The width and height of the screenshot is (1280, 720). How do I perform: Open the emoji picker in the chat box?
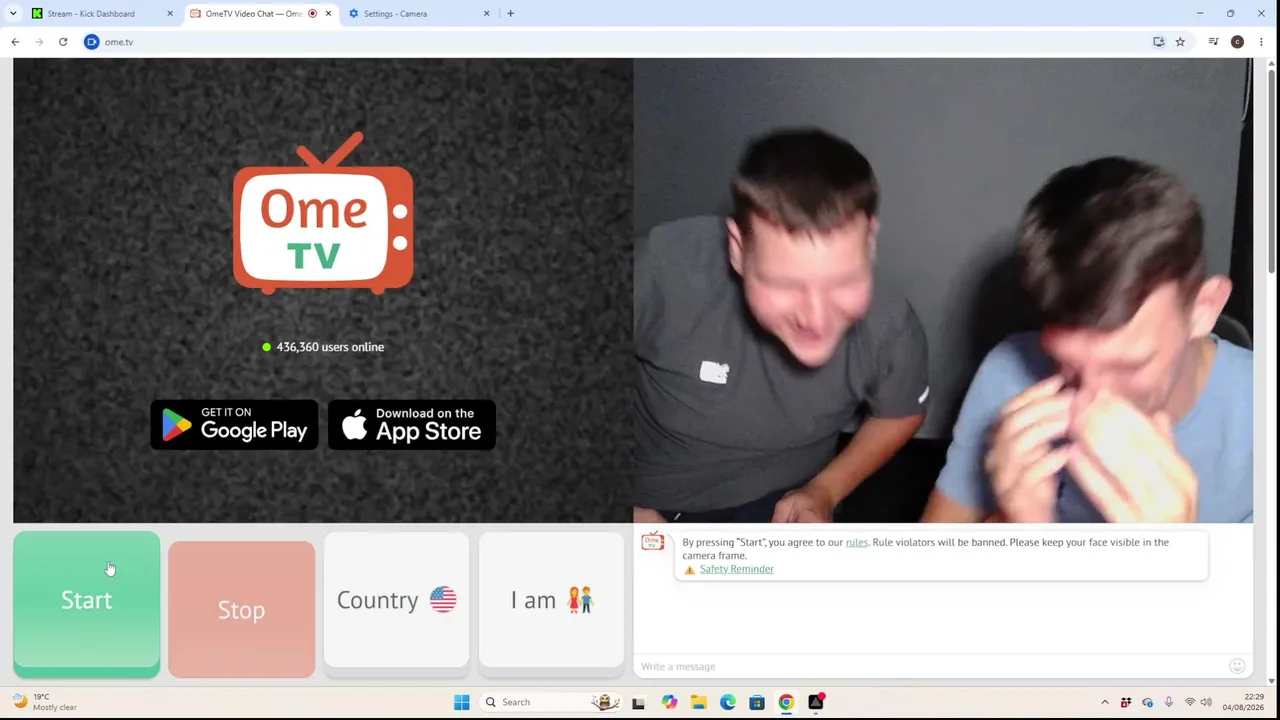pyautogui.click(x=1237, y=666)
